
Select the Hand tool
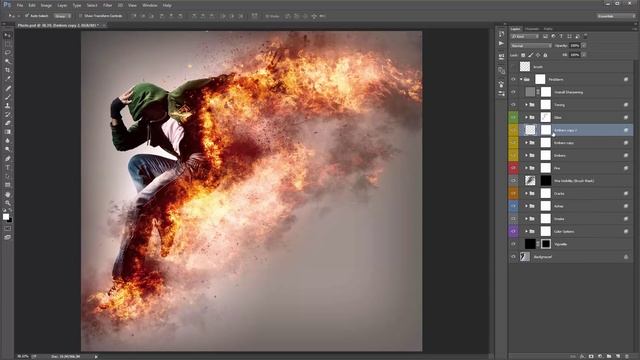coord(7,194)
